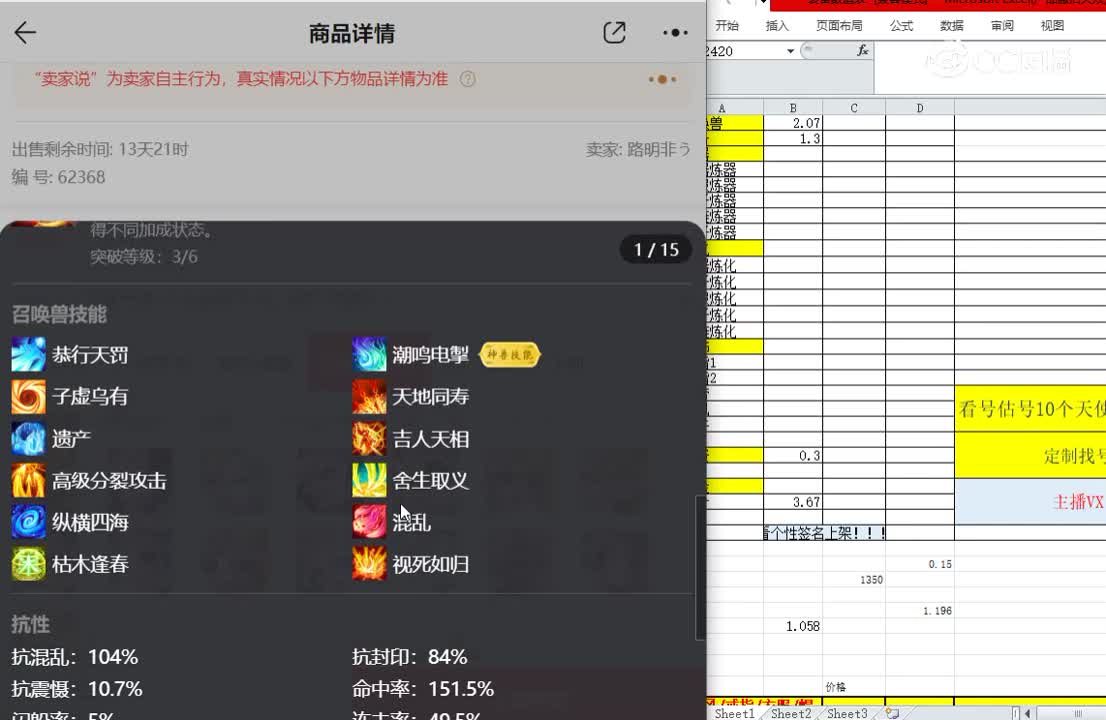The image size is (1106, 720).
Task: Switch to the 插入 ribbon tab
Action: pyautogui.click(x=779, y=26)
